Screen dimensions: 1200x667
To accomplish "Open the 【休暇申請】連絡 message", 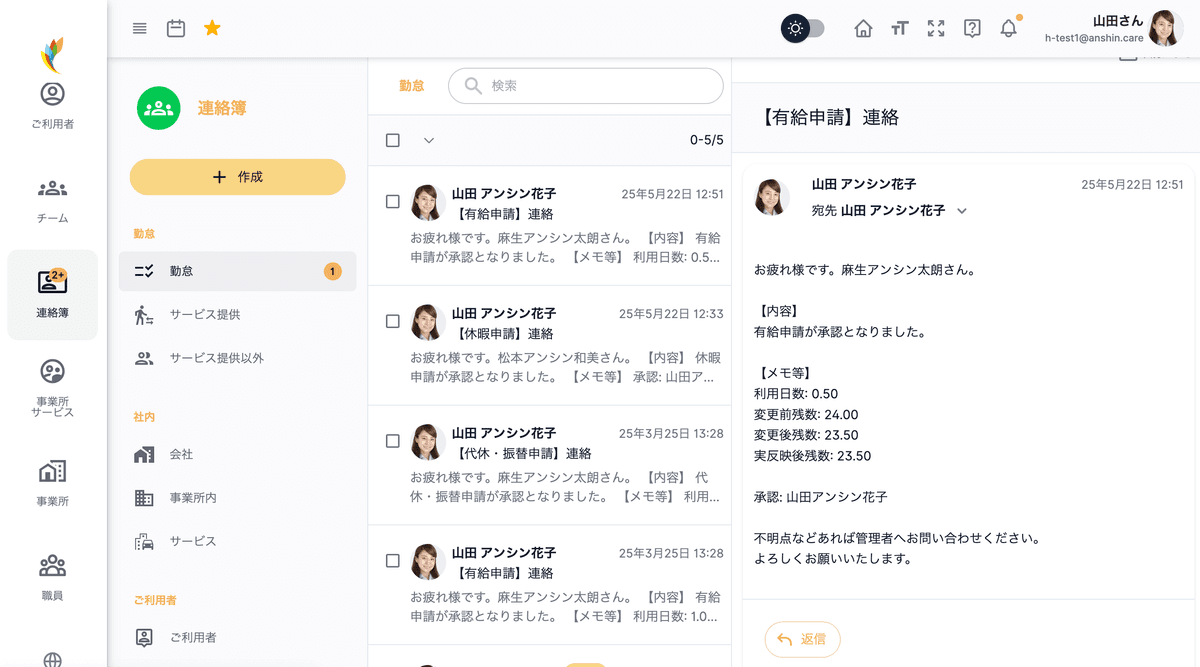I will tap(549, 346).
